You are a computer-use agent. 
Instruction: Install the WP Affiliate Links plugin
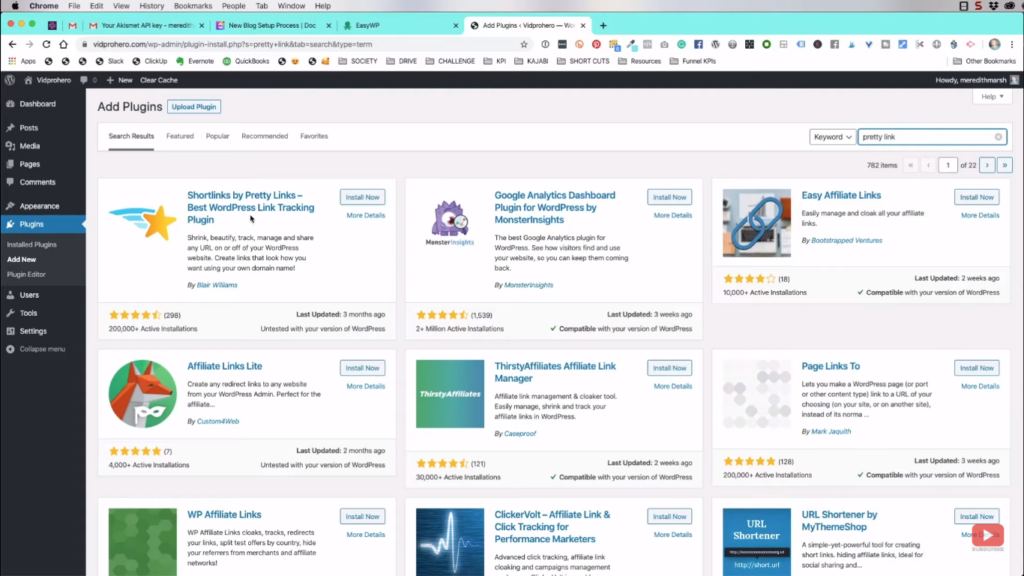coord(362,517)
